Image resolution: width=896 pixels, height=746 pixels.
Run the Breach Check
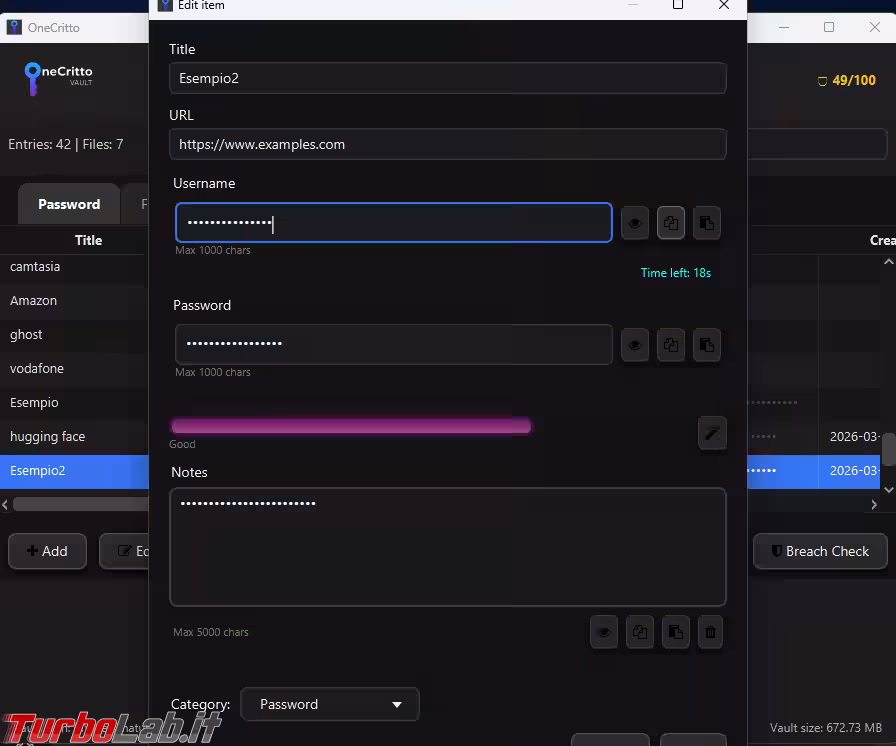click(818, 551)
